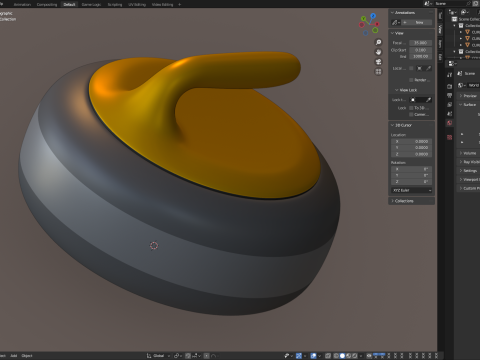Collapse the Annotations panel
Viewport: 480px width, 360px height.
(393, 13)
